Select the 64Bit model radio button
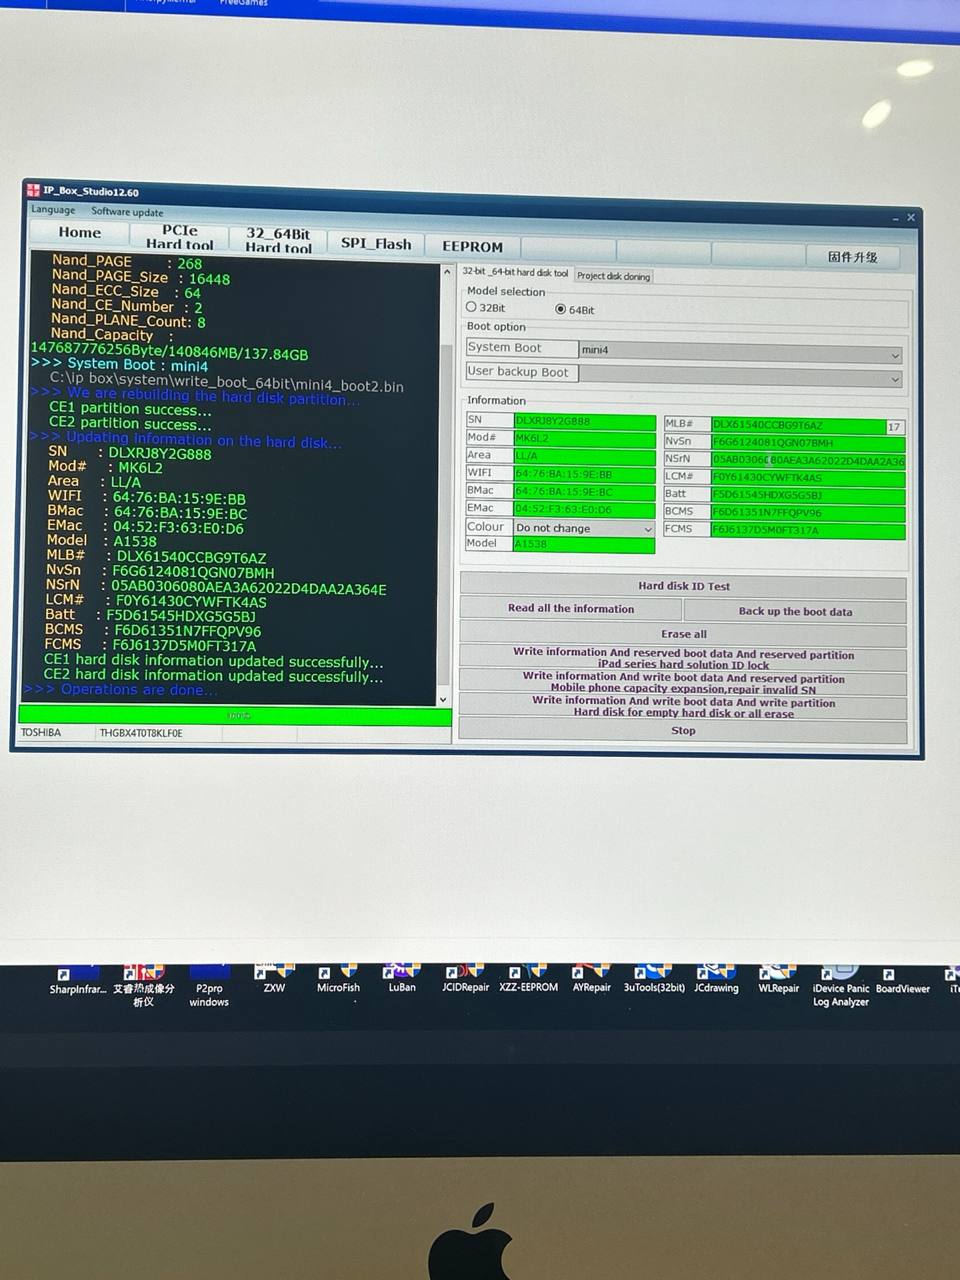This screenshot has width=960, height=1280. click(560, 309)
